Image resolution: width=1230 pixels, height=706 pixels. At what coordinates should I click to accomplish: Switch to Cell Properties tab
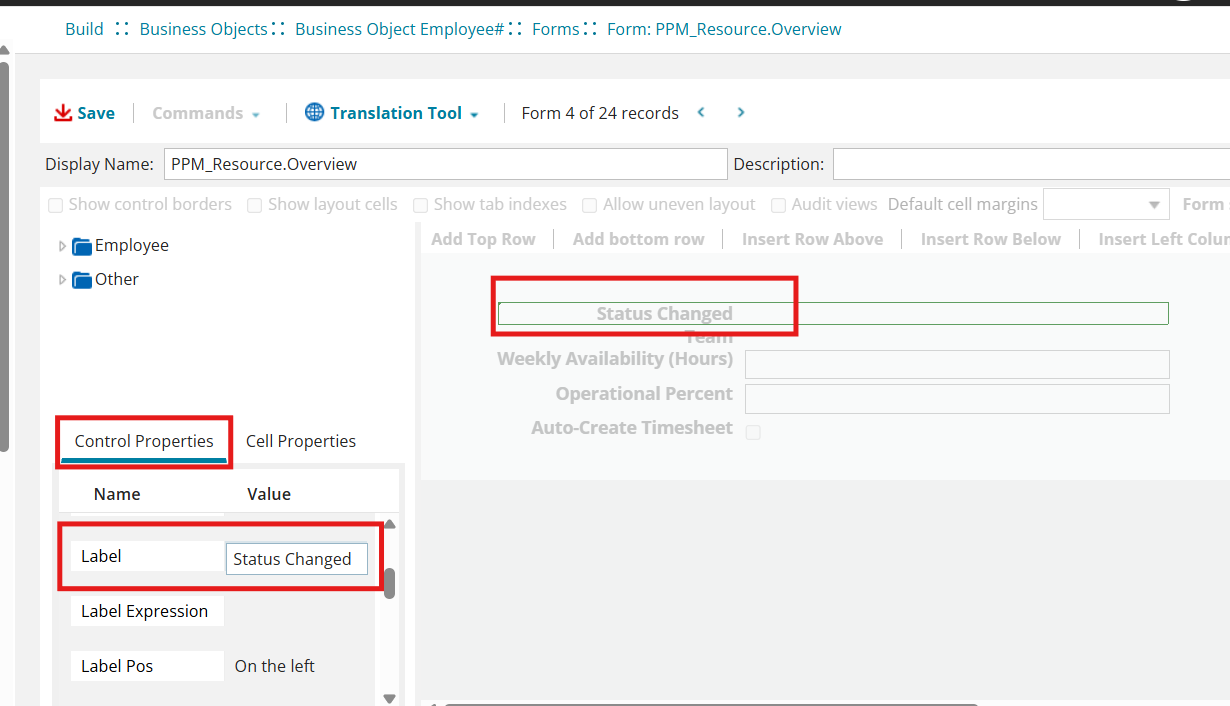click(x=300, y=441)
